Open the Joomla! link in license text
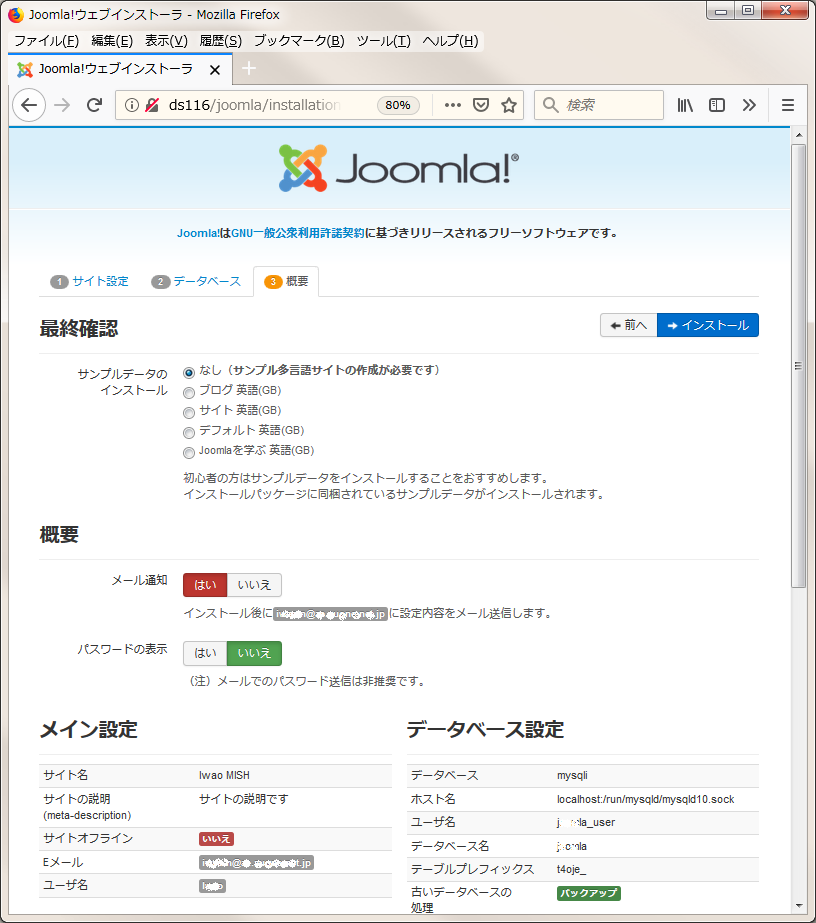This screenshot has width=816, height=923. click(198, 233)
